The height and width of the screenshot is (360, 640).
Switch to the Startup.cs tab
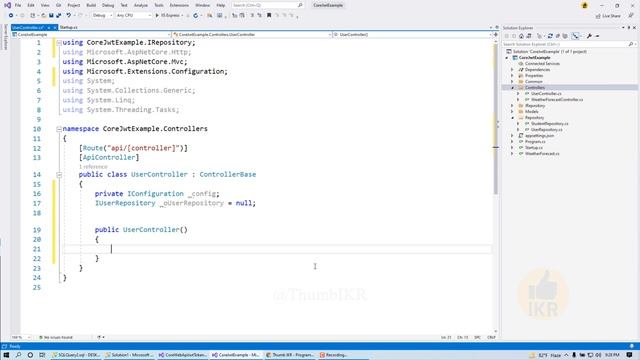coord(69,27)
